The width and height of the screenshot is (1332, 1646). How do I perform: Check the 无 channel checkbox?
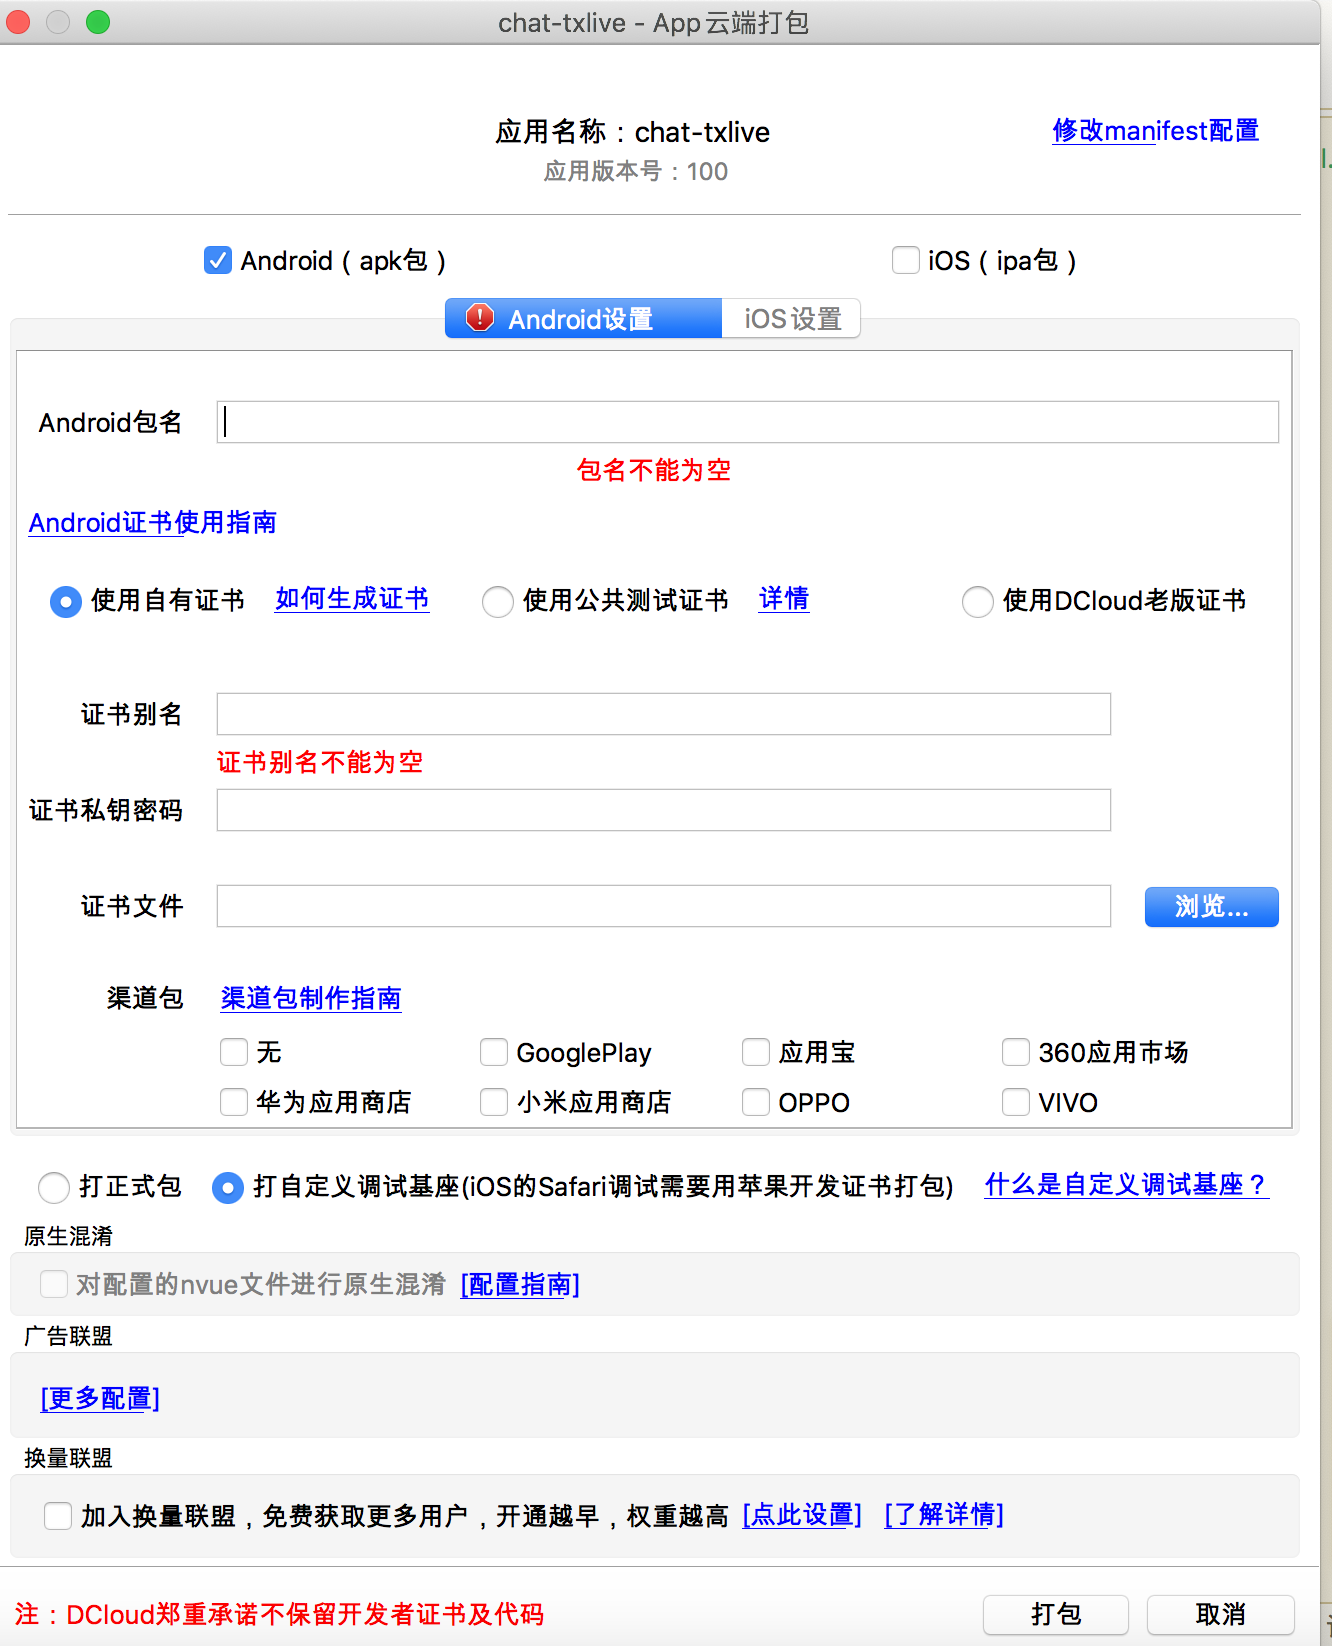234,1052
